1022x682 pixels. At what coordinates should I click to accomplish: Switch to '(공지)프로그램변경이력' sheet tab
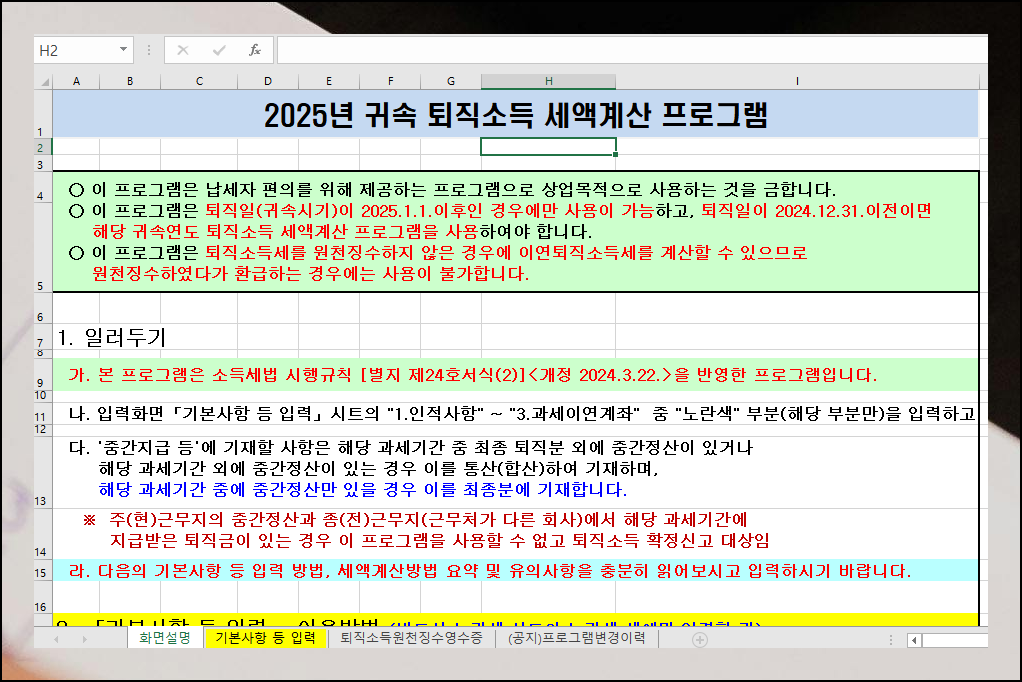click(x=576, y=638)
